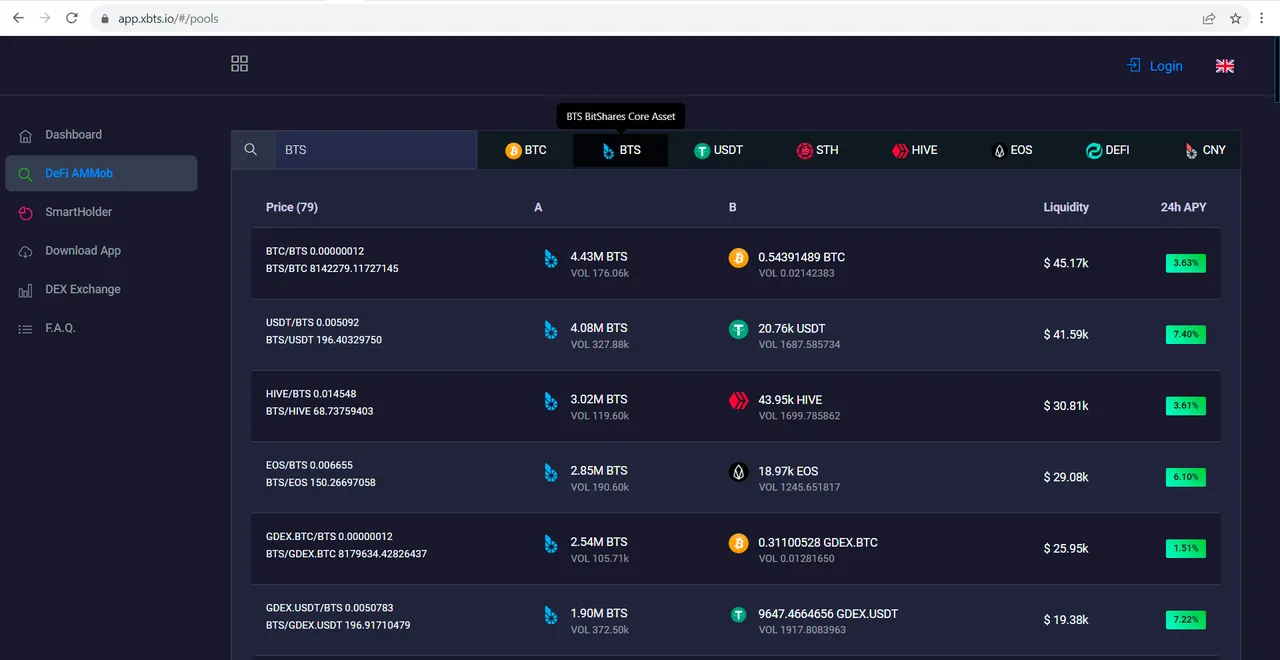The width and height of the screenshot is (1280, 660).
Task: Click the 7.22% APY badge
Action: click(x=1186, y=620)
